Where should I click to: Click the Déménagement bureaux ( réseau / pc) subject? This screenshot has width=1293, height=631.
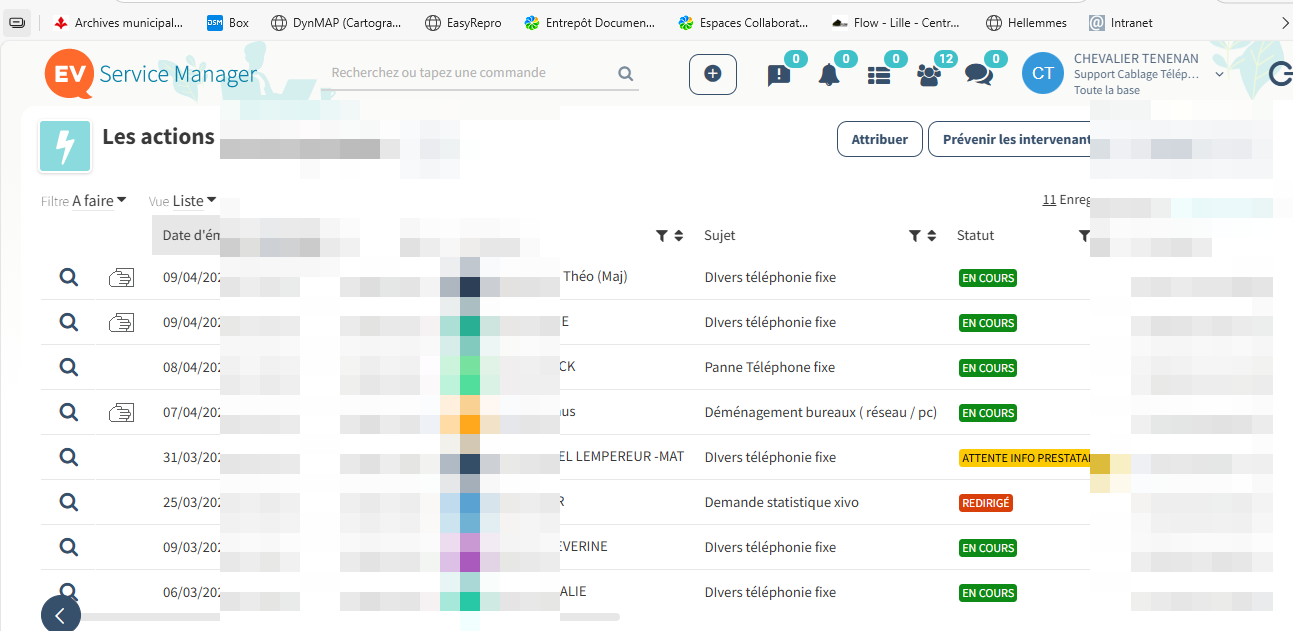[821, 412]
